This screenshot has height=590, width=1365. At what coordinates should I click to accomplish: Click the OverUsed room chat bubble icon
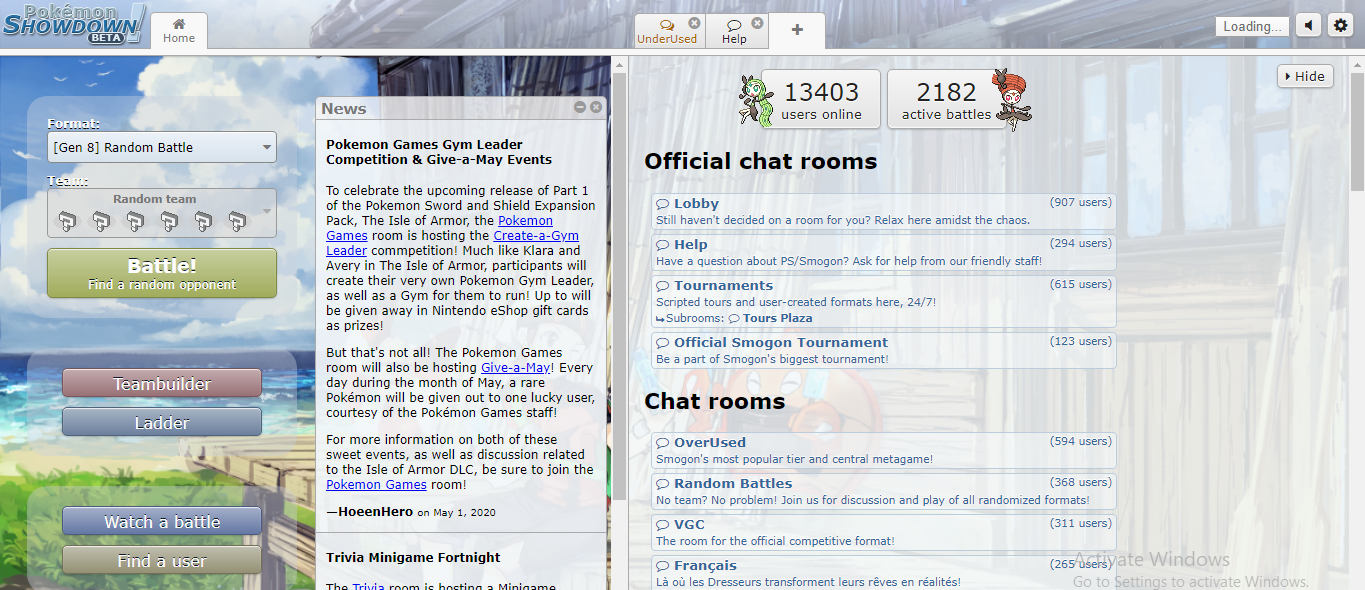663,443
